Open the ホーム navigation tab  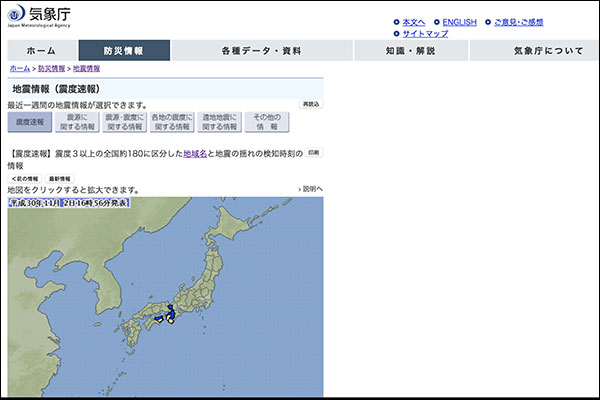[x=40, y=50]
